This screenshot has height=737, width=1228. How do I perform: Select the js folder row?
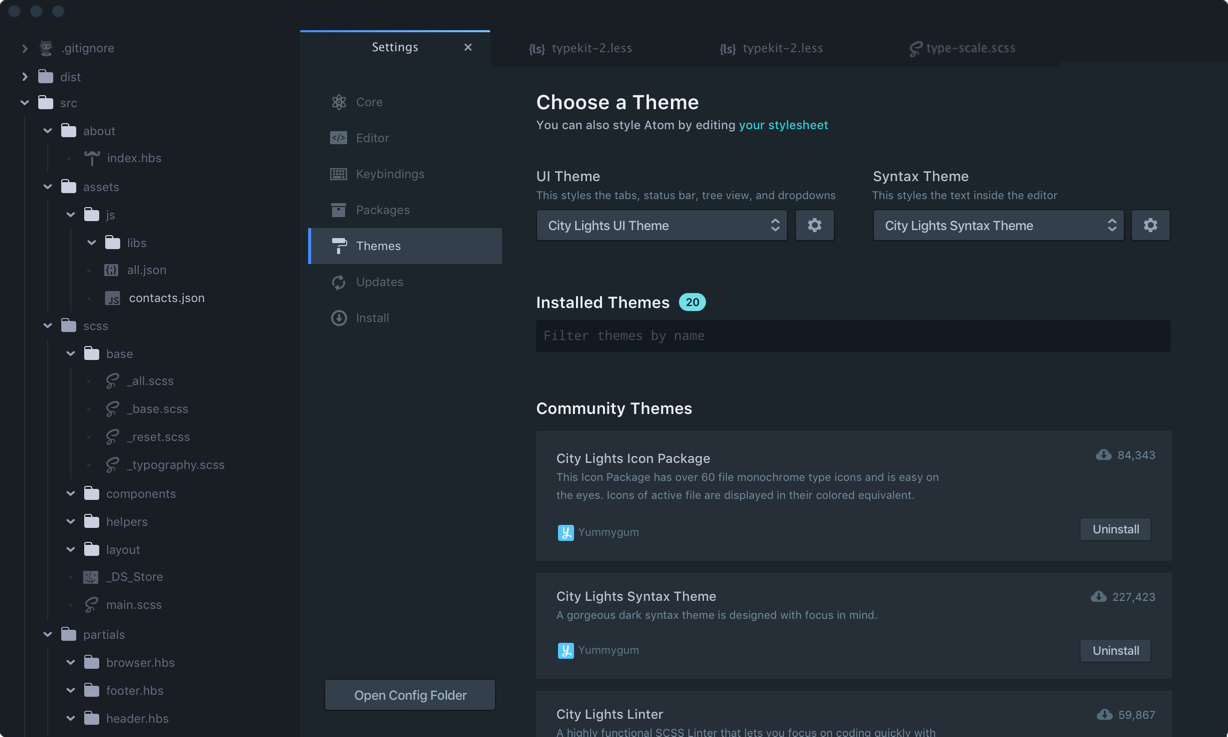tap(150, 215)
